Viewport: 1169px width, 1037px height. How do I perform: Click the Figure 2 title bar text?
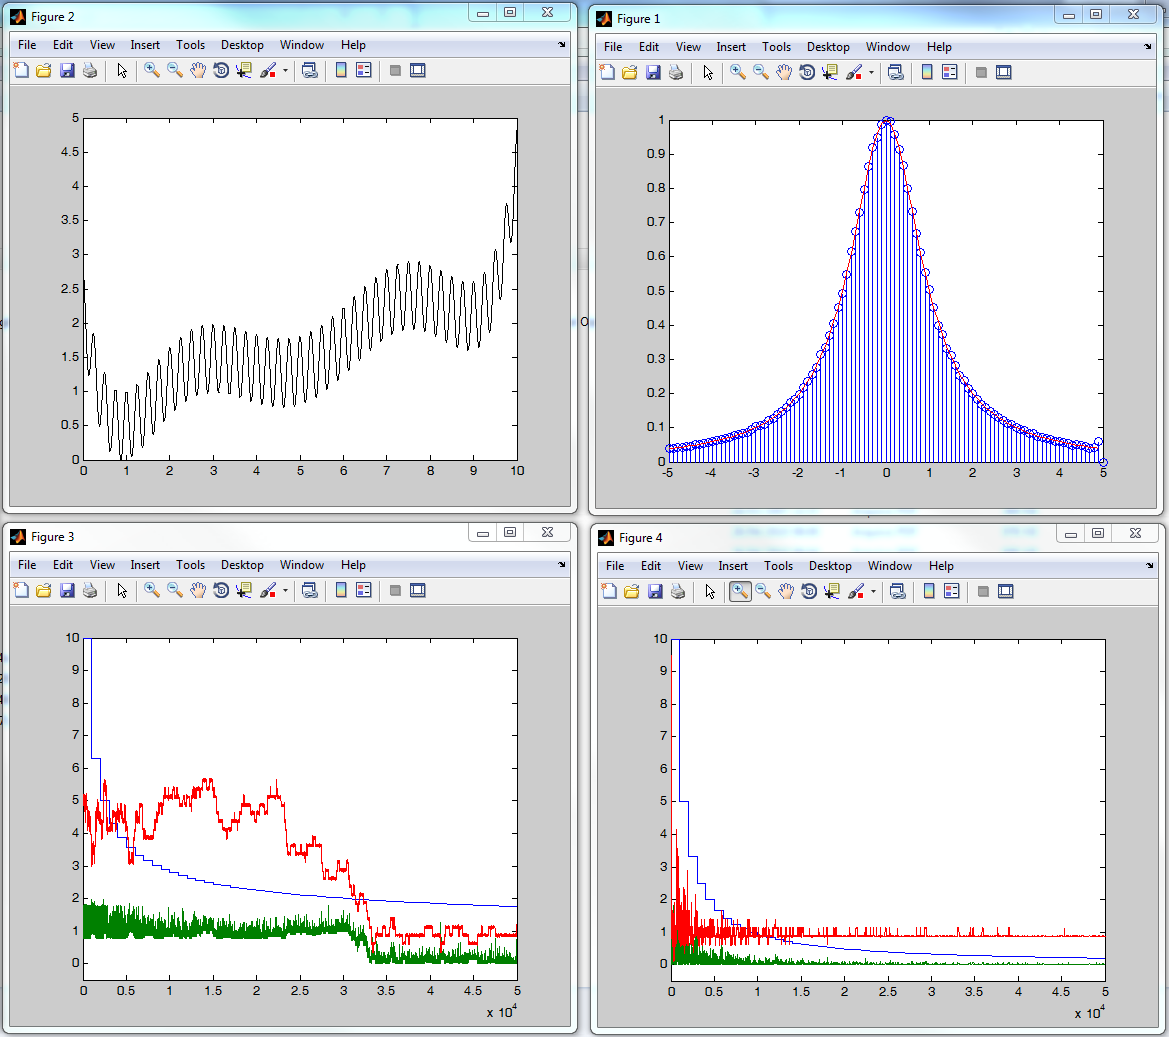(x=52, y=16)
